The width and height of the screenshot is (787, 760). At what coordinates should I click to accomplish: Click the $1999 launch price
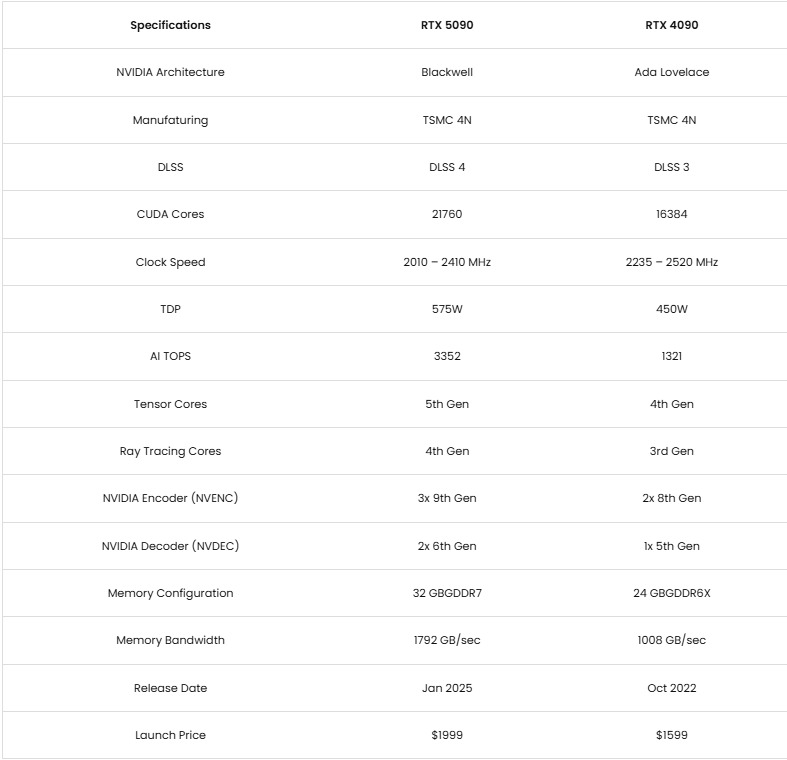446,735
